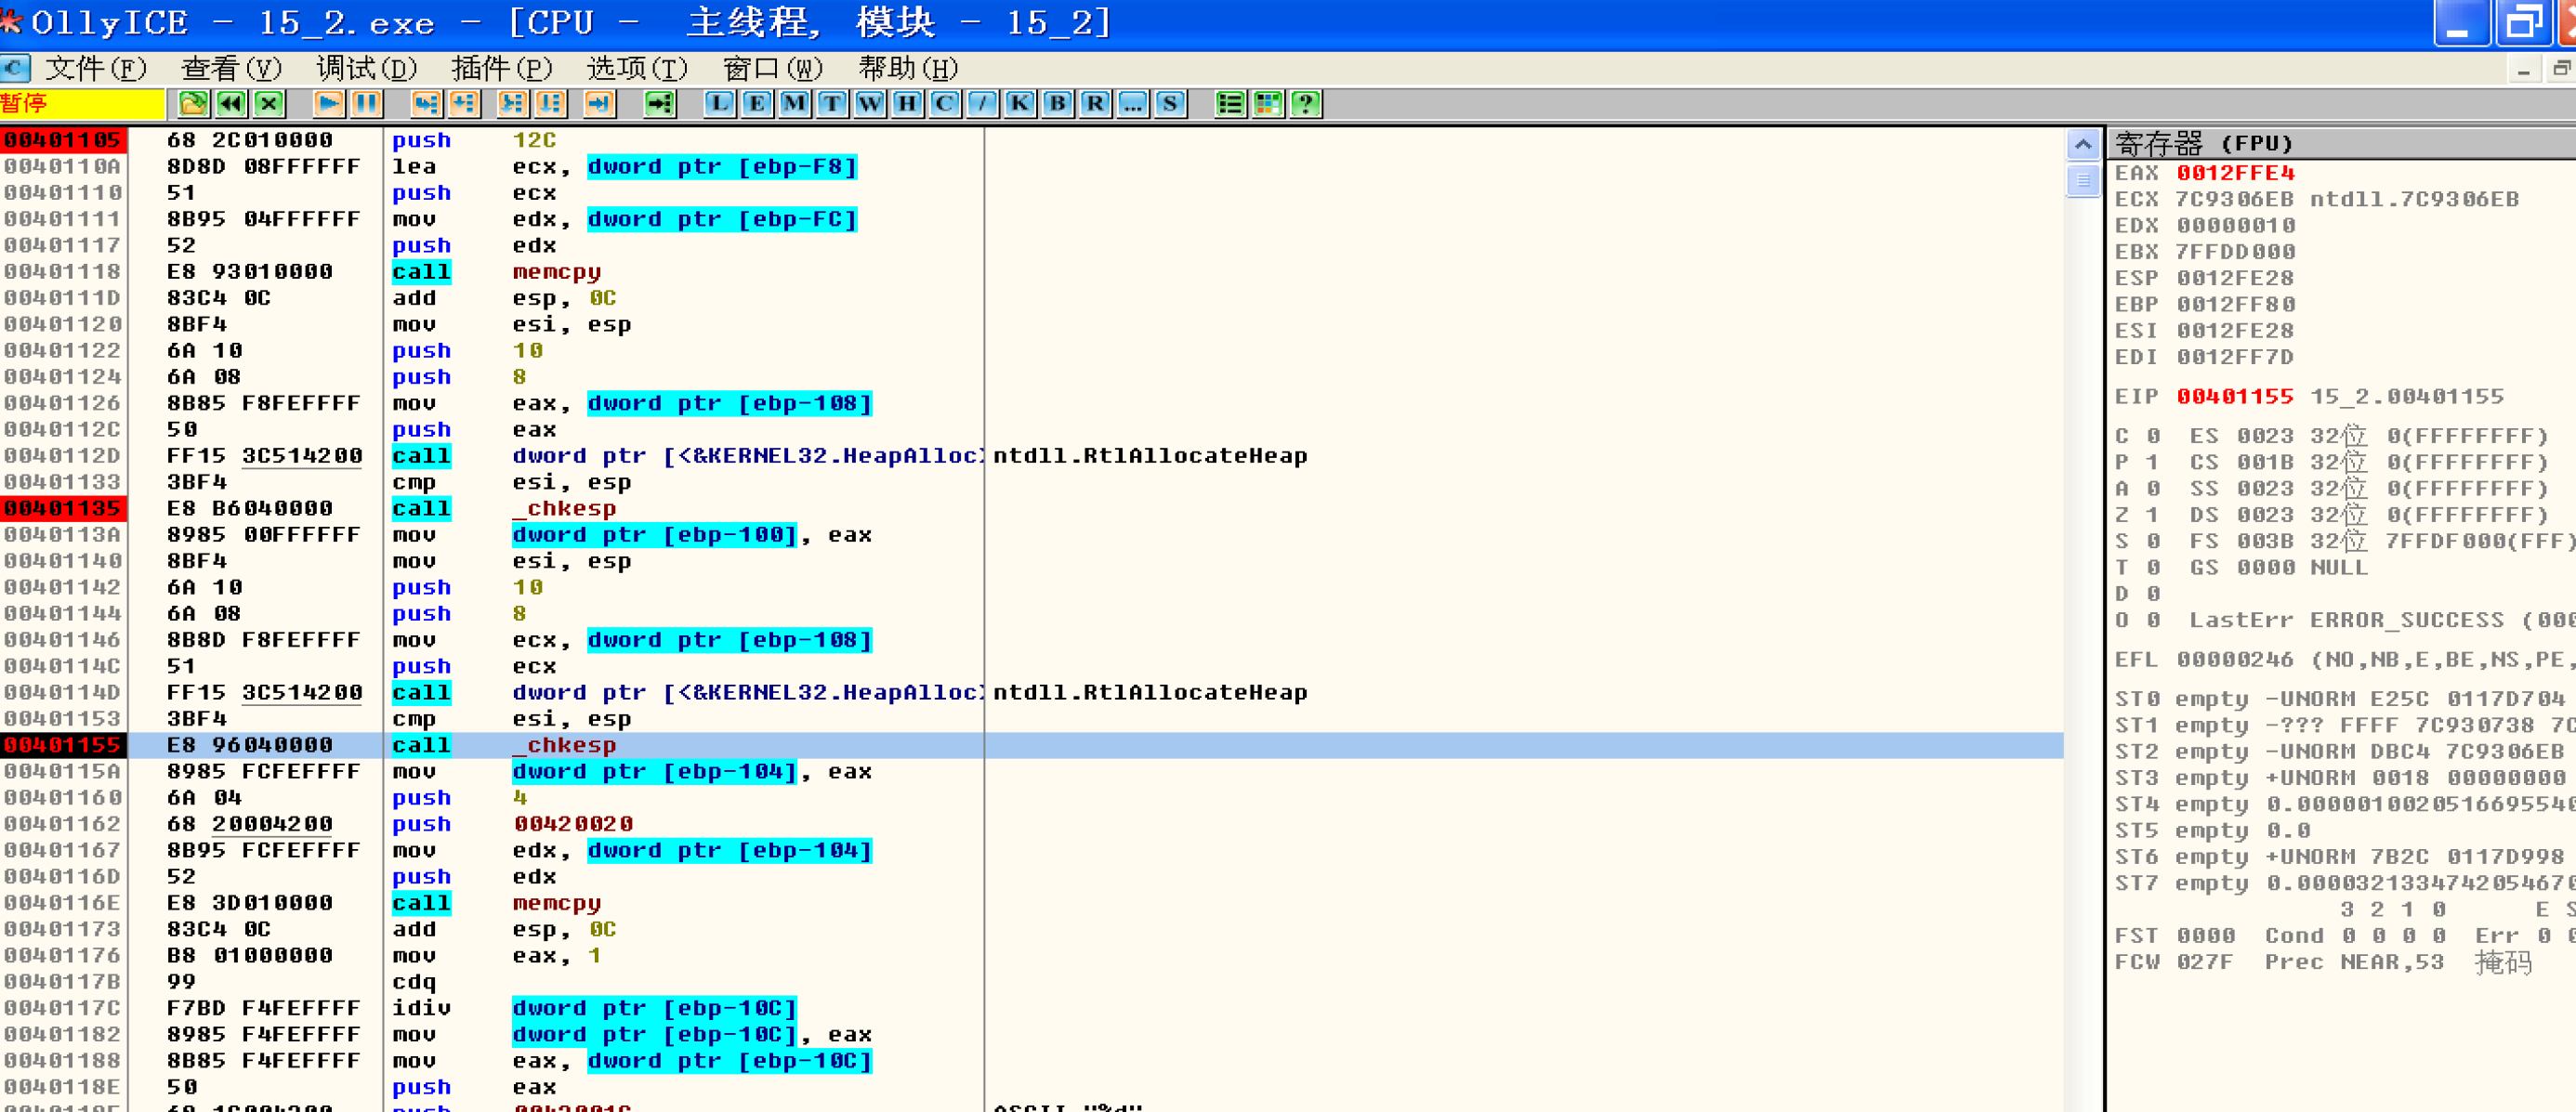This screenshot has height=1112, width=2576.
Task: Click the Restart program rewind icon
Action: tap(231, 104)
